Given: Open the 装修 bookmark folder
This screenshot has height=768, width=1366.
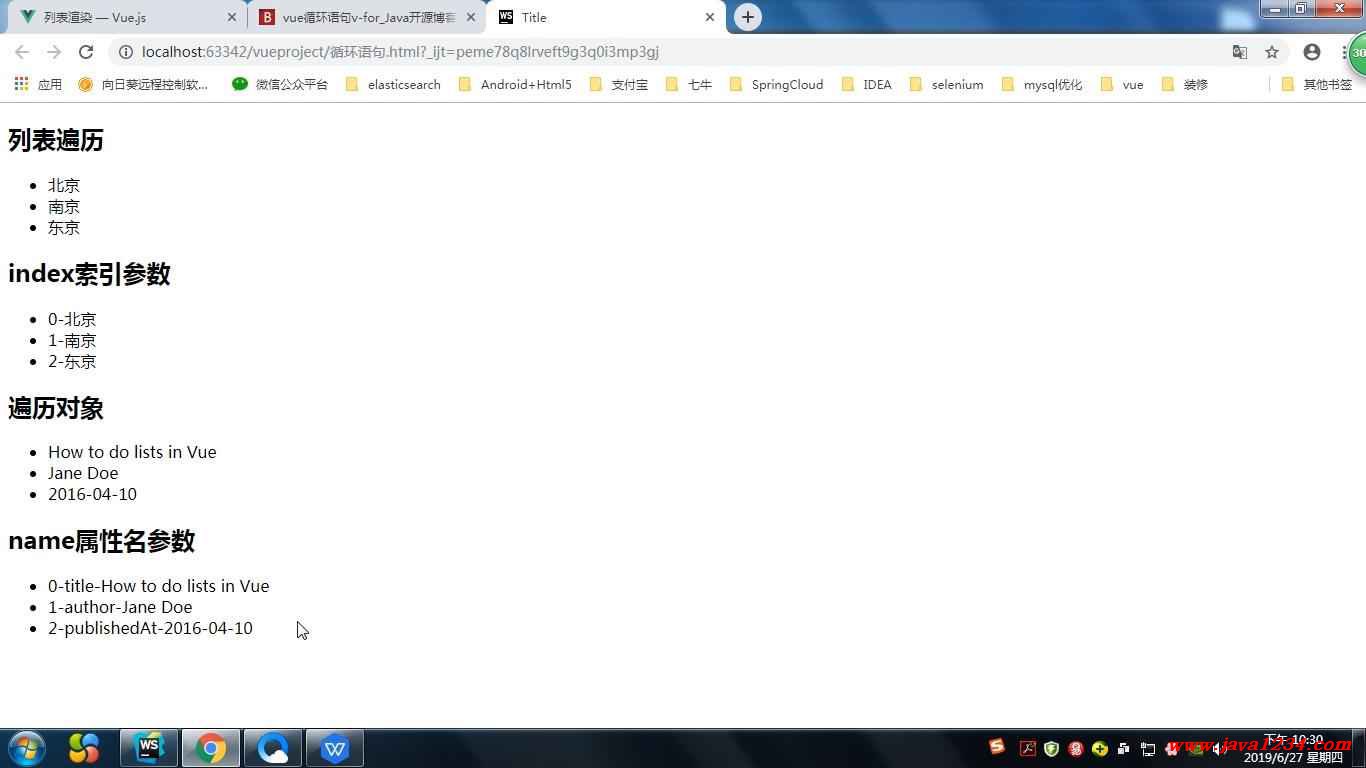Looking at the screenshot, I should (x=1185, y=84).
